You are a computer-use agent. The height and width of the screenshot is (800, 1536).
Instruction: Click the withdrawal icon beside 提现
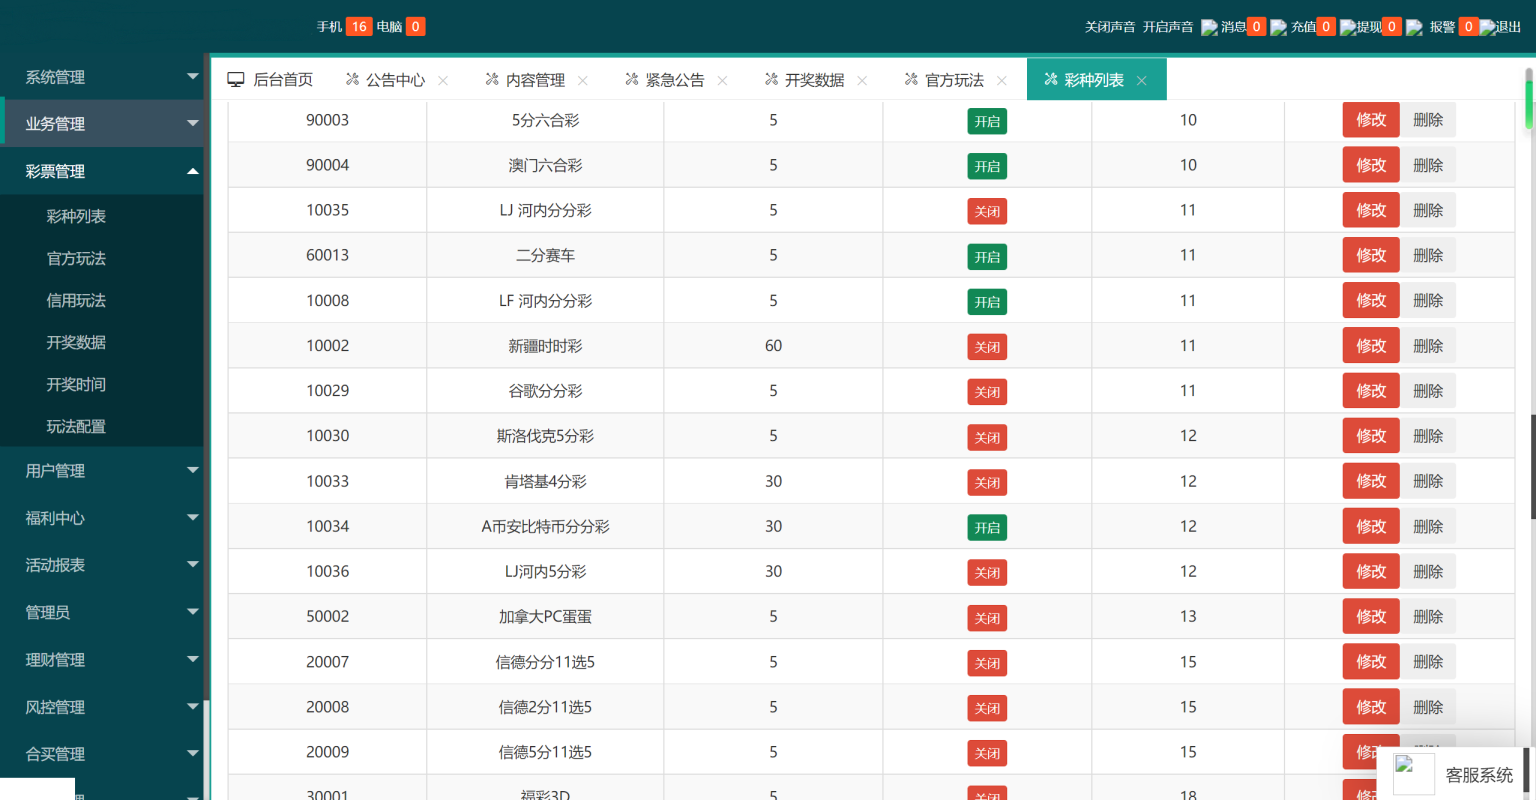[x=1348, y=28]
